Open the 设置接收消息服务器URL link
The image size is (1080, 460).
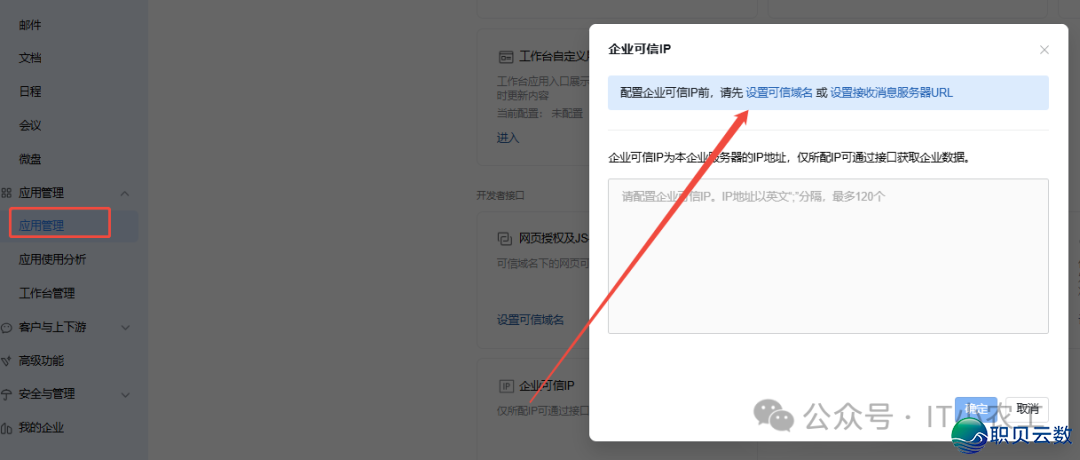(x=891, y=93)
